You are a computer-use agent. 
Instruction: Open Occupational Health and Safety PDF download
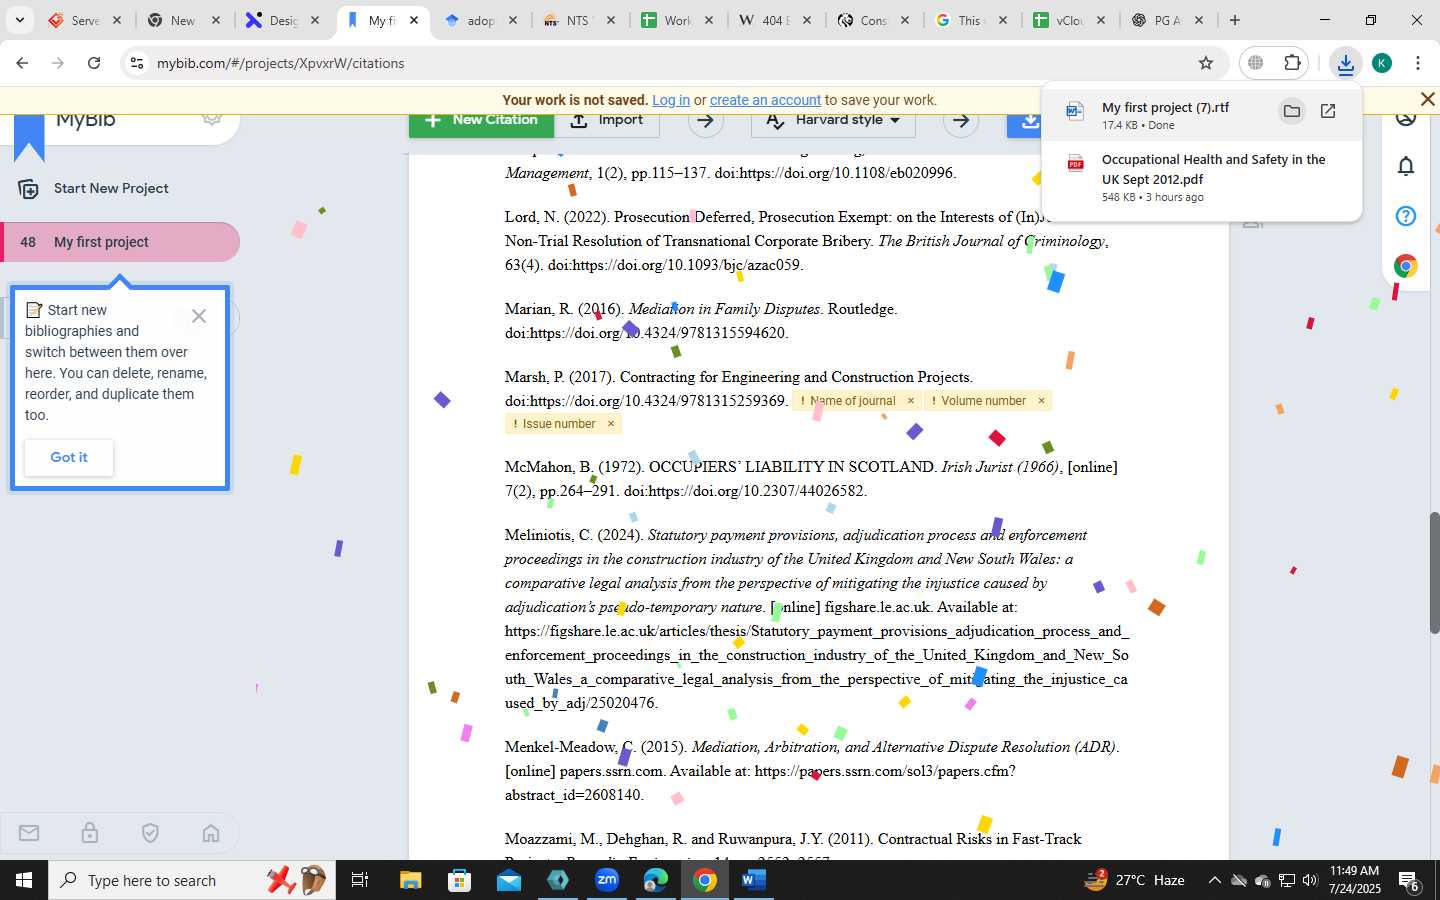[1201, 177]
